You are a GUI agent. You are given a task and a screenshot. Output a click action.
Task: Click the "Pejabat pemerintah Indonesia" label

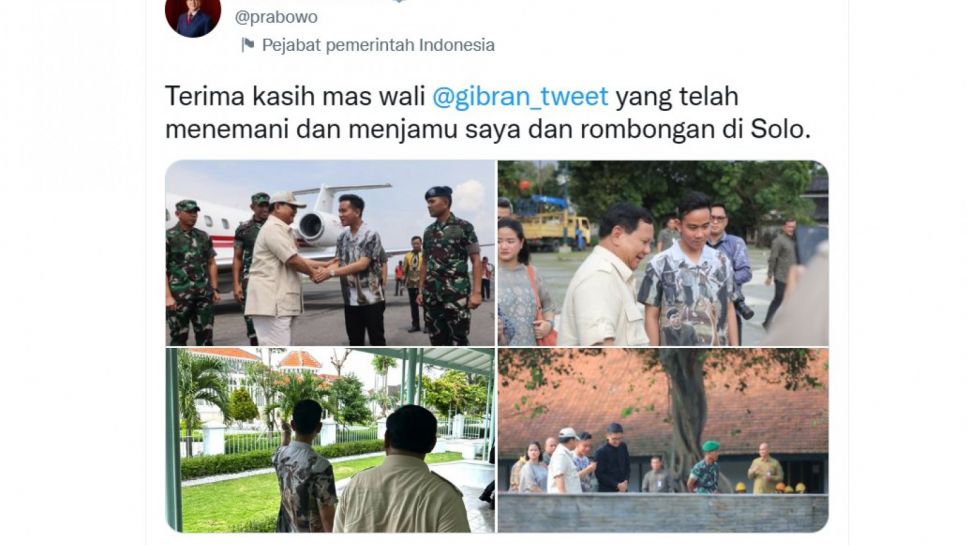coord(378,45)
